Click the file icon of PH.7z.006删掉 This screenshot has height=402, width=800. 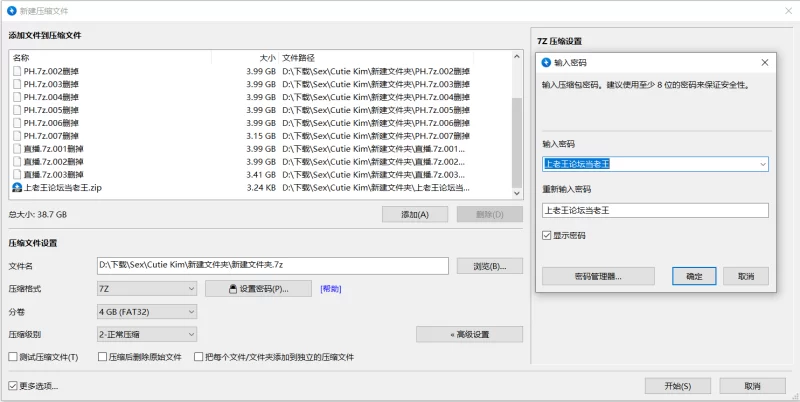tap(17, 123)
